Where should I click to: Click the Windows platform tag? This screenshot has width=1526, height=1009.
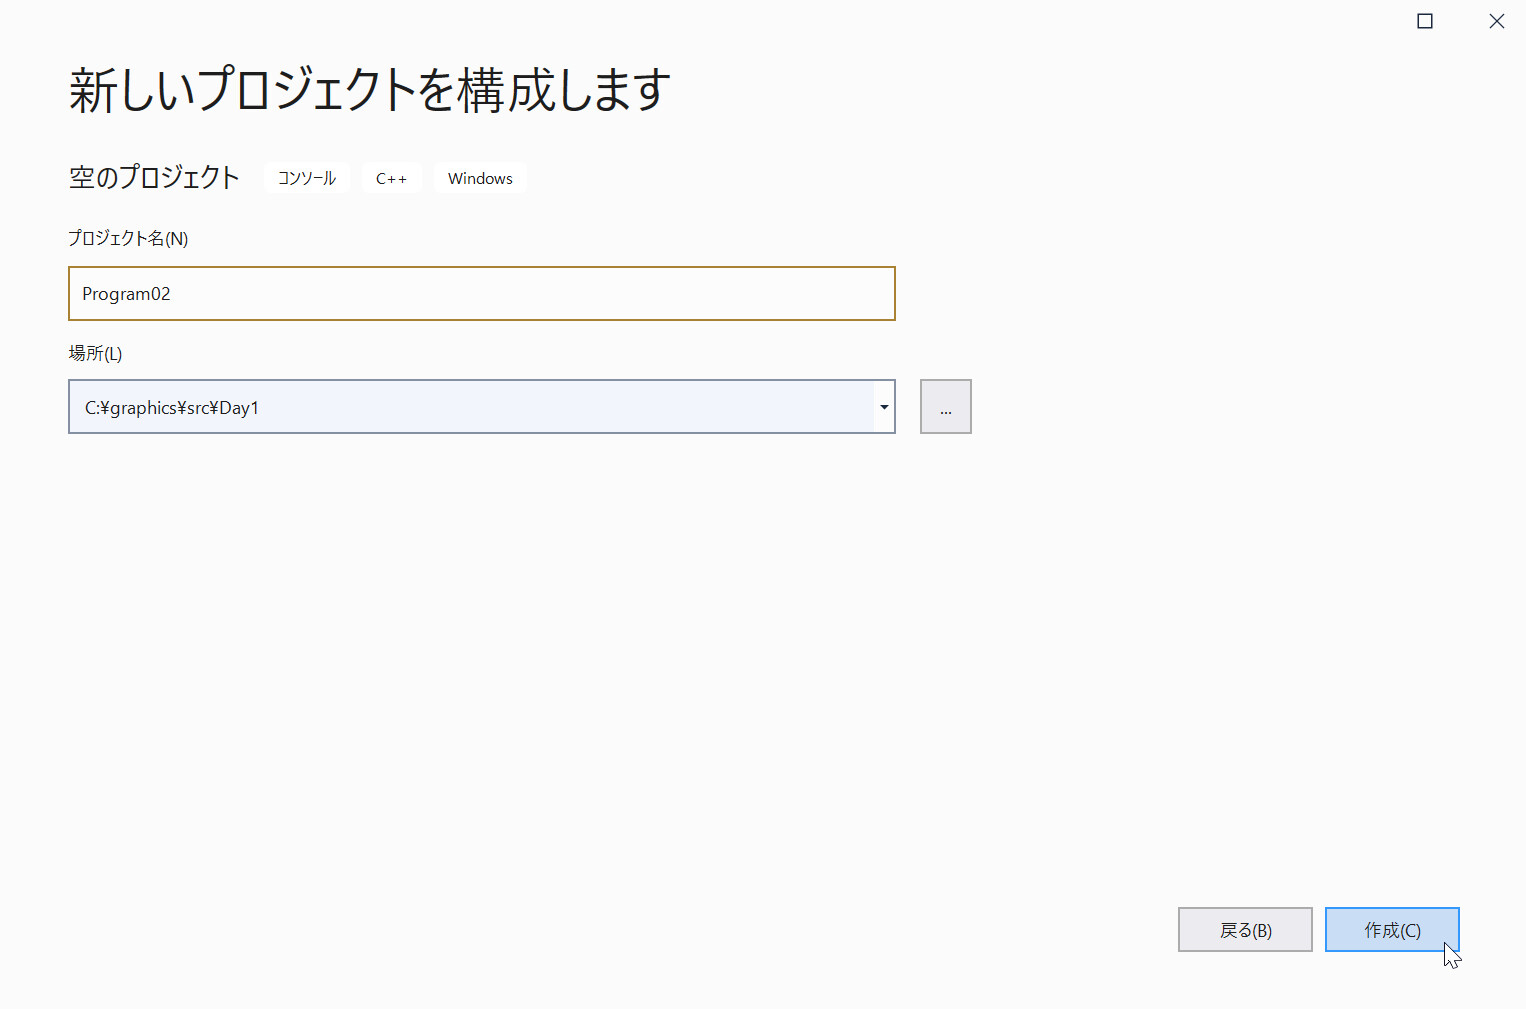480,178
